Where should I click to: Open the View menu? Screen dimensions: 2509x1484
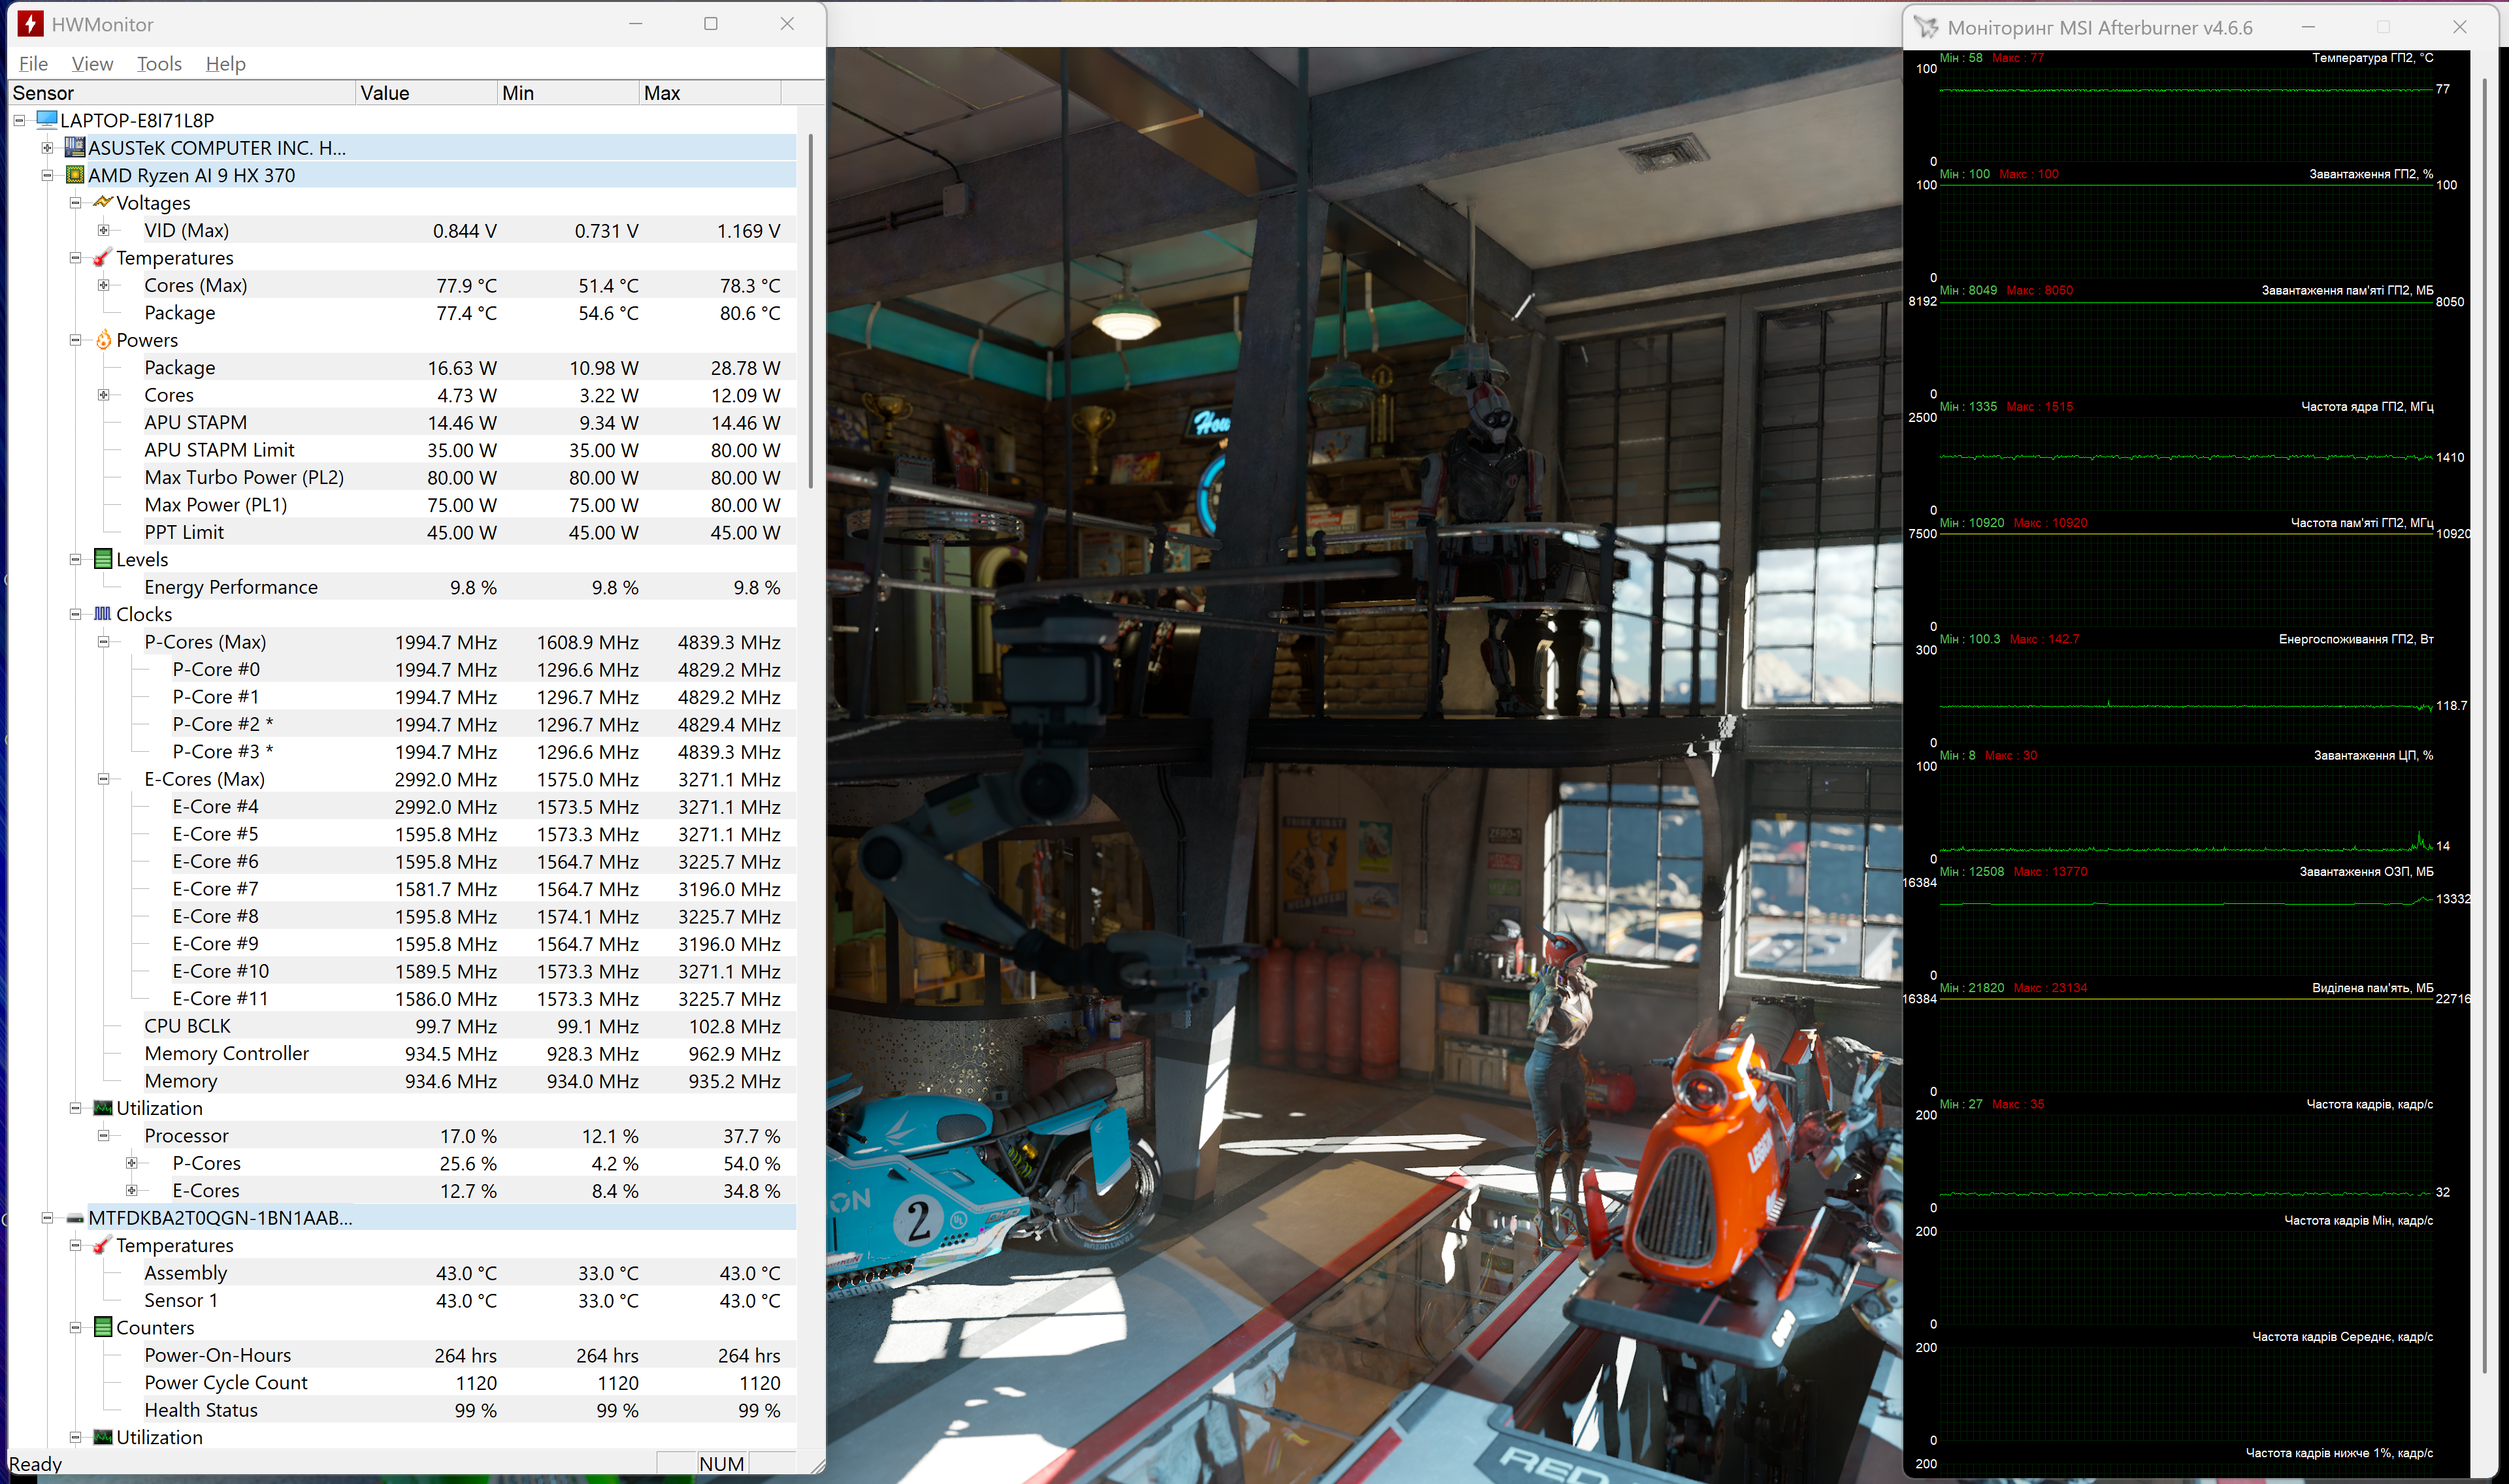tap(92, 64)
